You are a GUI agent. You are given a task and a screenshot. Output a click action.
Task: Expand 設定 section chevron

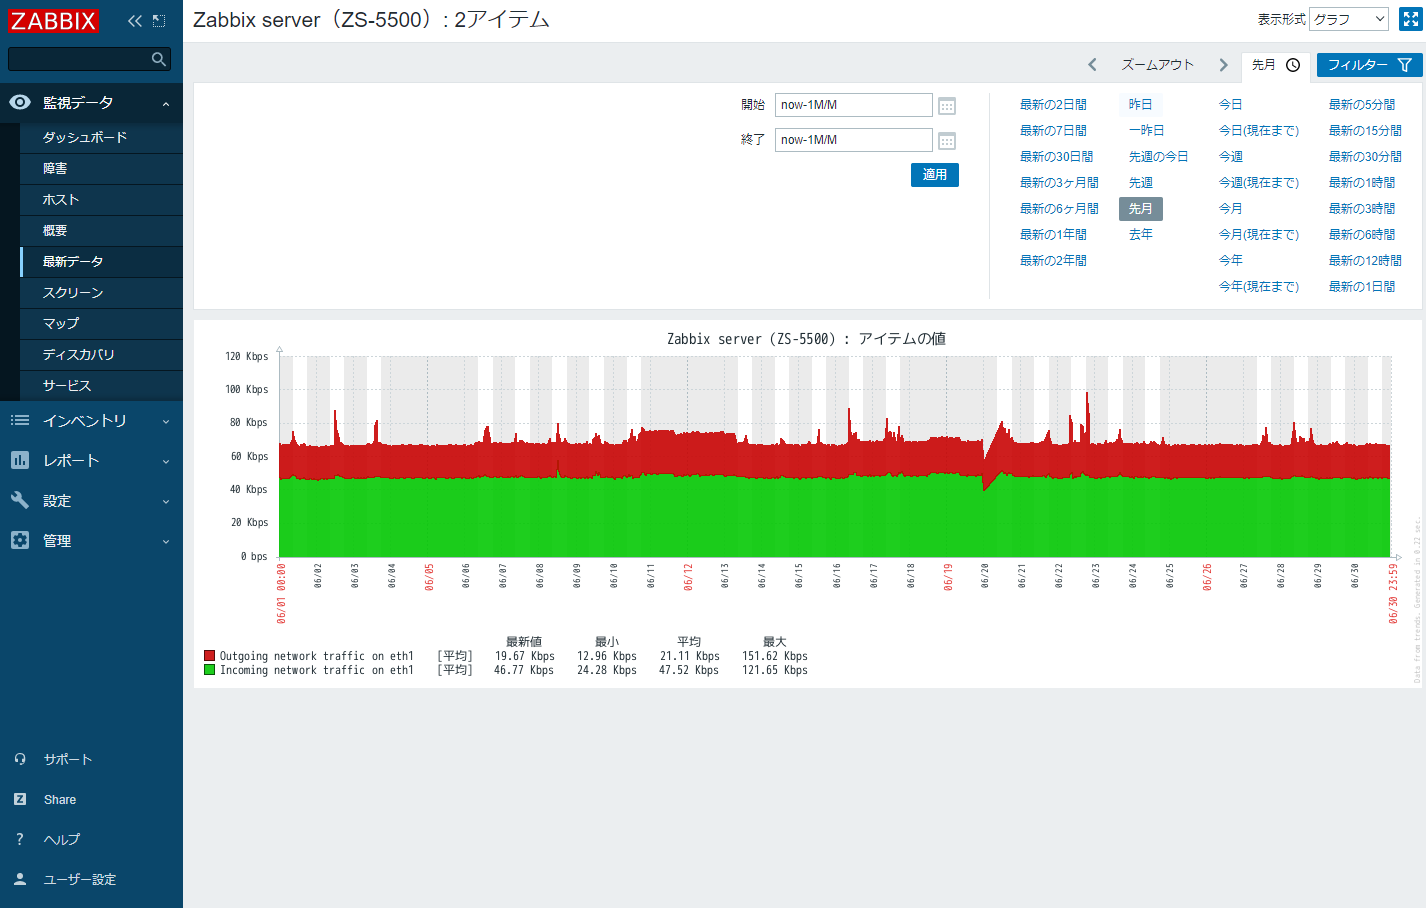coord(166,502)
